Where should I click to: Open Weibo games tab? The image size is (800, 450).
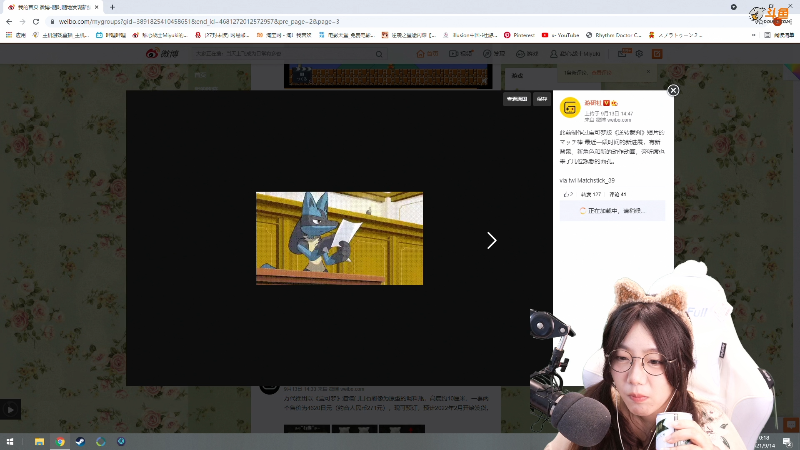coord(527,54)
